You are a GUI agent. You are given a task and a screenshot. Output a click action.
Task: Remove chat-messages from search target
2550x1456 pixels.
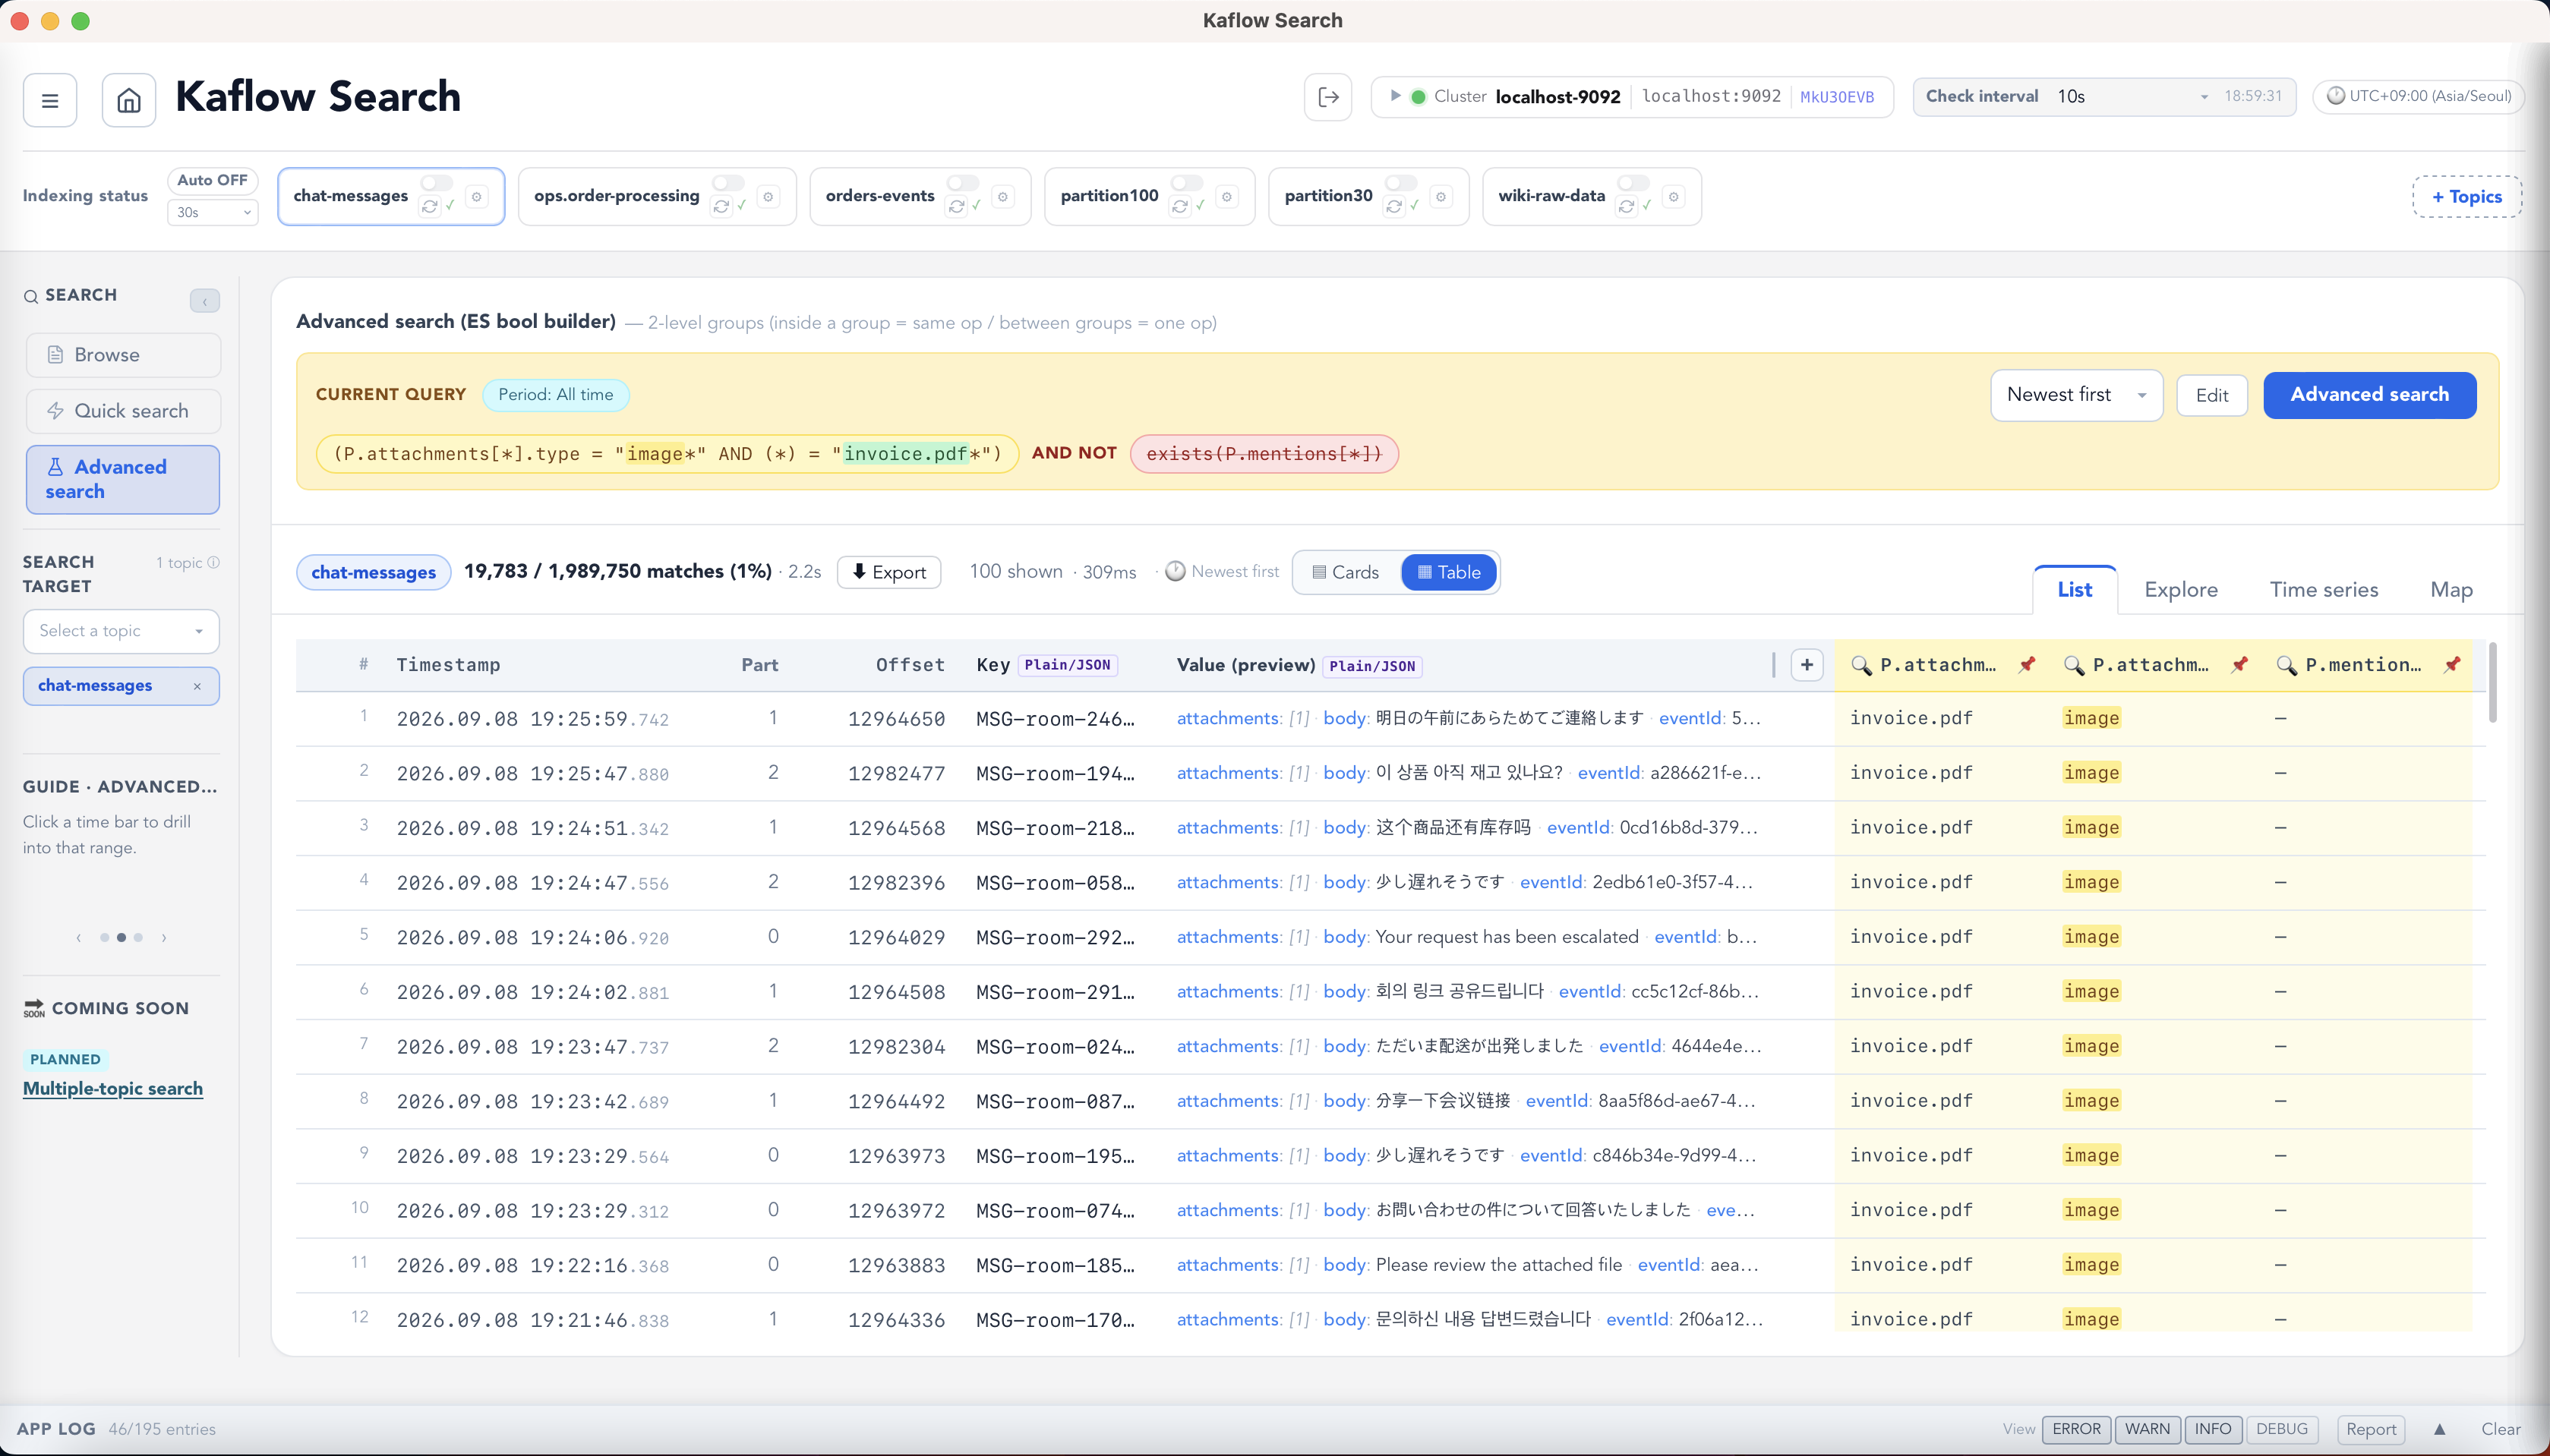click(x=197, y=686)
